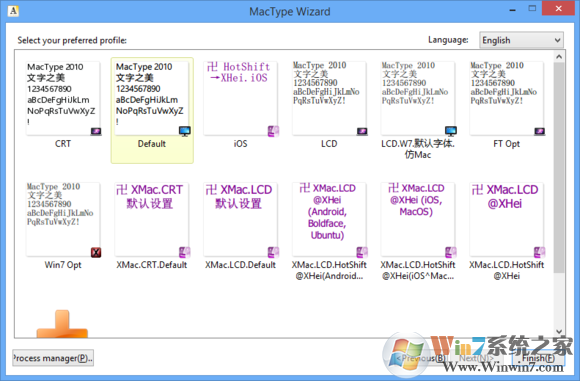
Task: Click the Finish(F) button
Action: click(x=538, y=358)
